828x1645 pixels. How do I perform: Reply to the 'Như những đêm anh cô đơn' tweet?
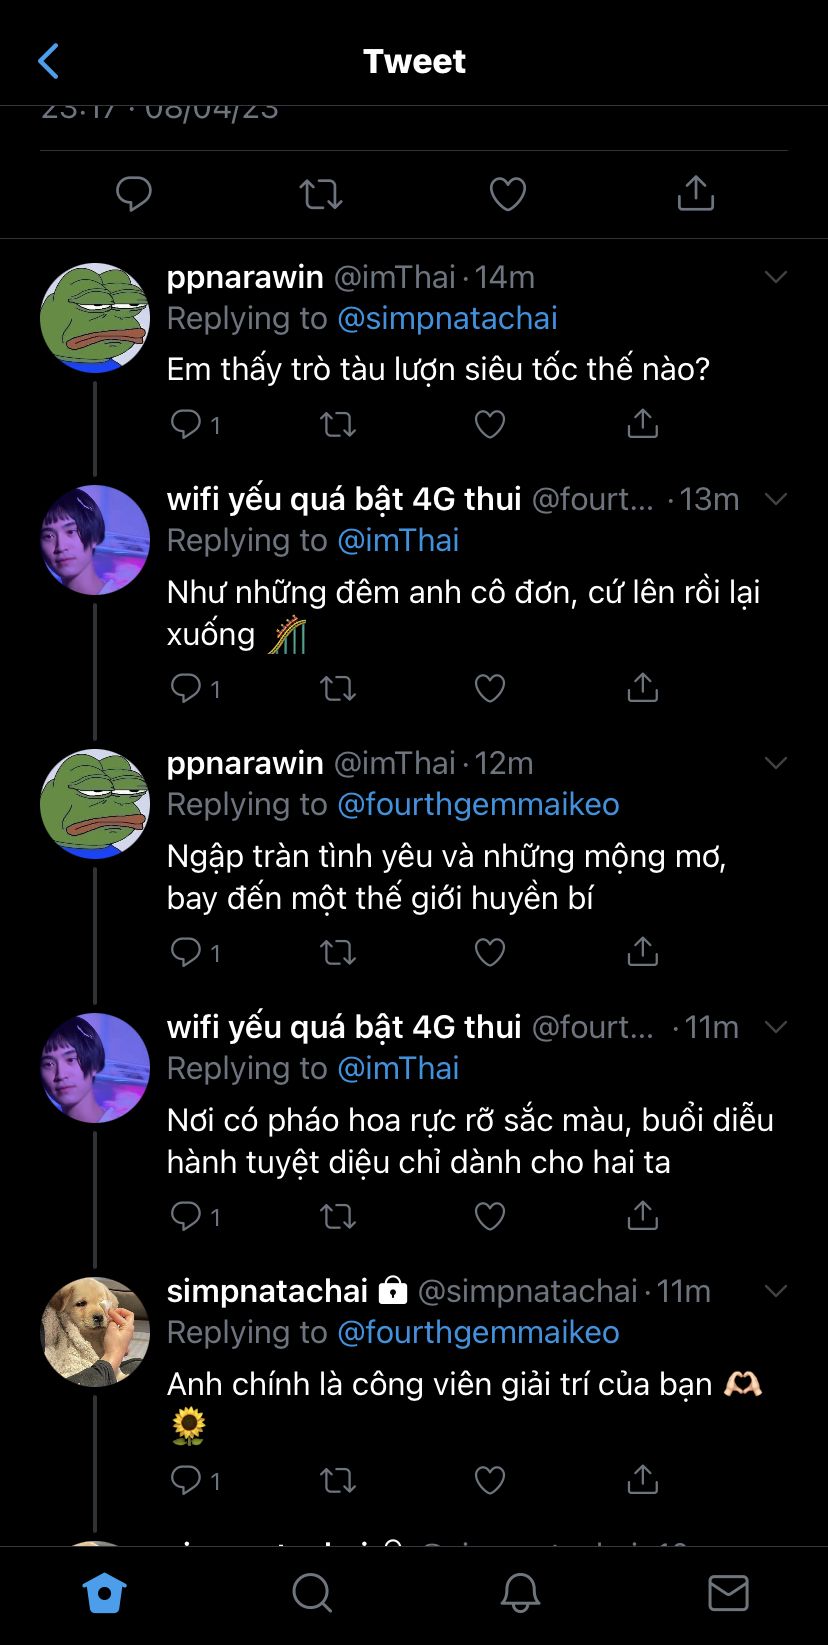[186, 688]
